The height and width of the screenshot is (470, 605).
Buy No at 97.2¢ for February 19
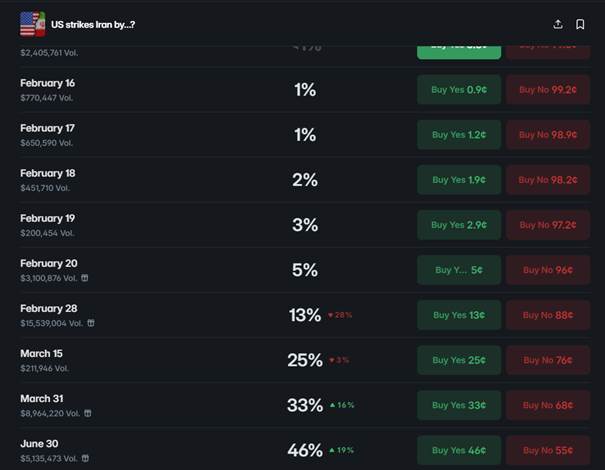pos(548,224)
